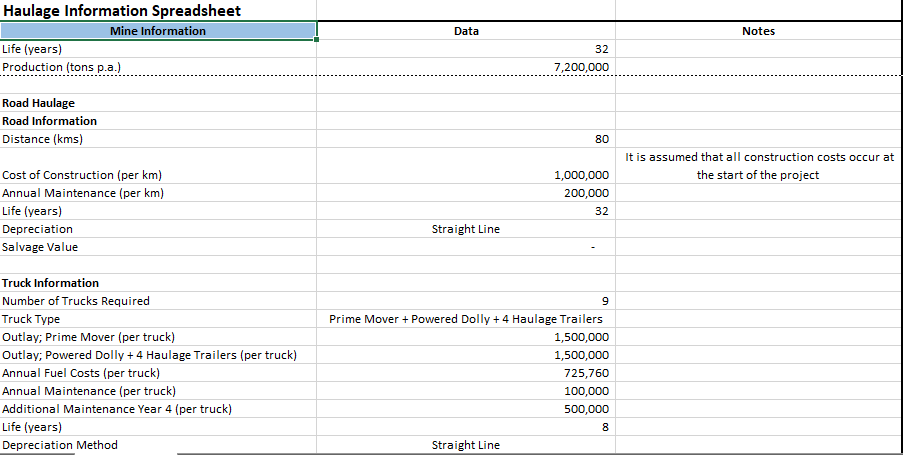Select the Life (years) label above Depreciation
Screen dimensions: 903x455
(x=32, y=211)
